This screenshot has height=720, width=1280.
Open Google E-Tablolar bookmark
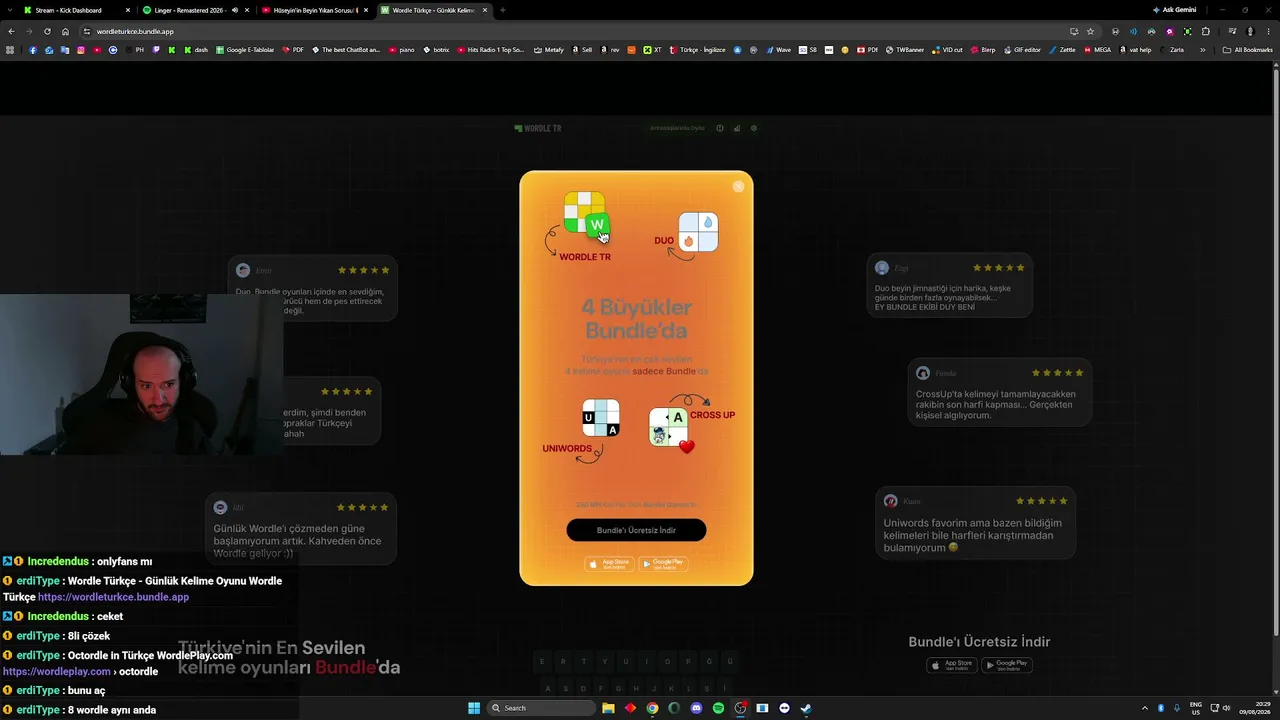244,49
